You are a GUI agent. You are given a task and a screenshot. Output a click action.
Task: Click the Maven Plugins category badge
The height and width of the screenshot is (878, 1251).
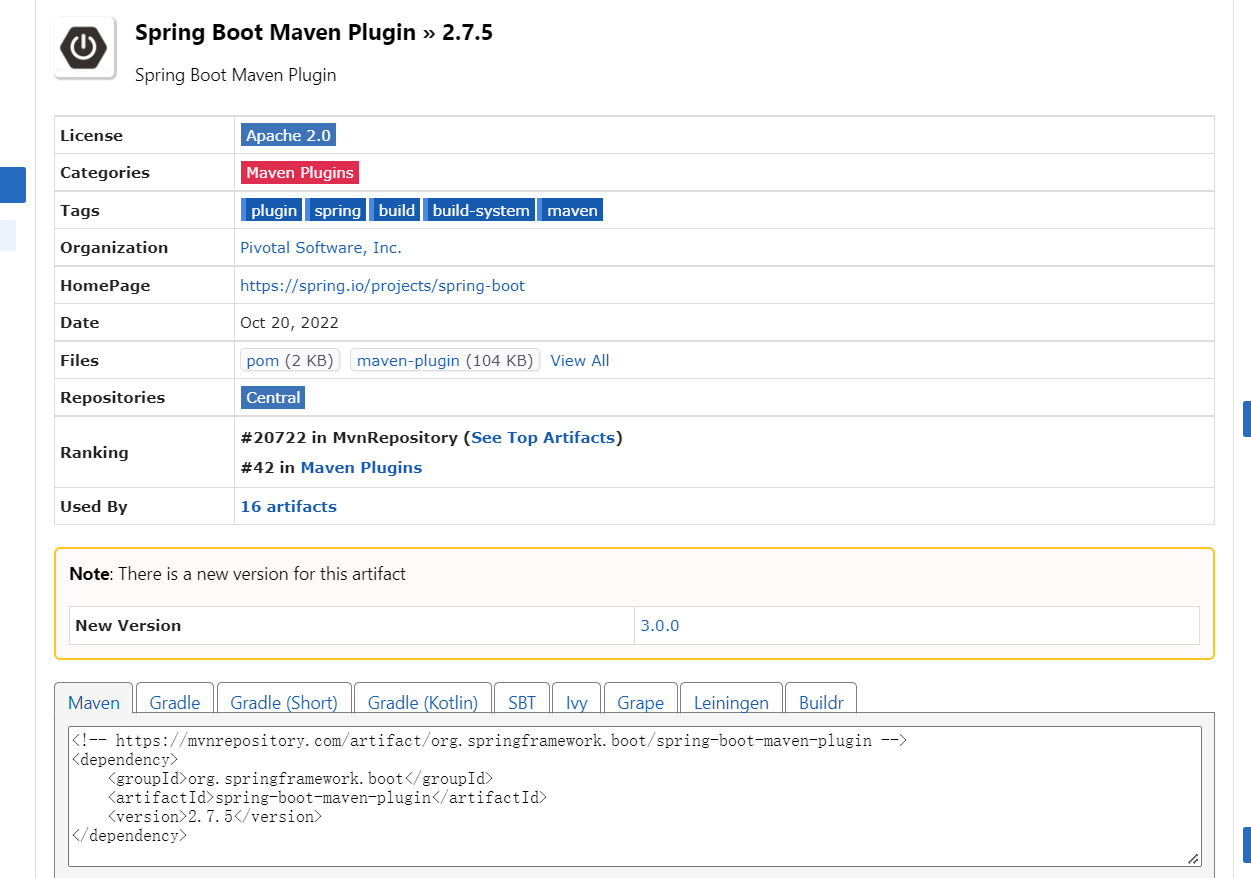300,173
